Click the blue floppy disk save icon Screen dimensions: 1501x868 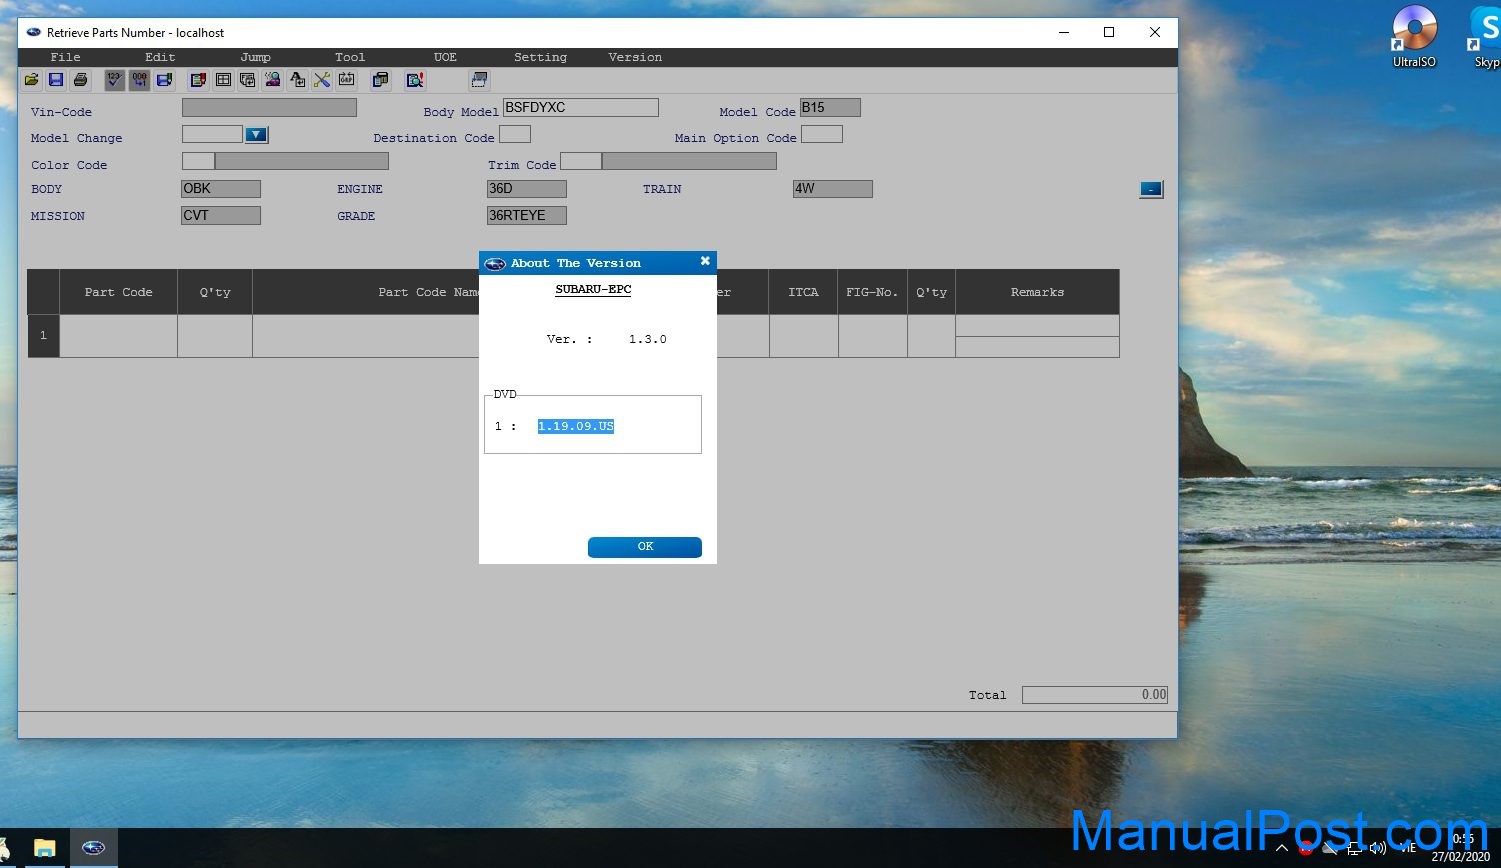[56, 80]
